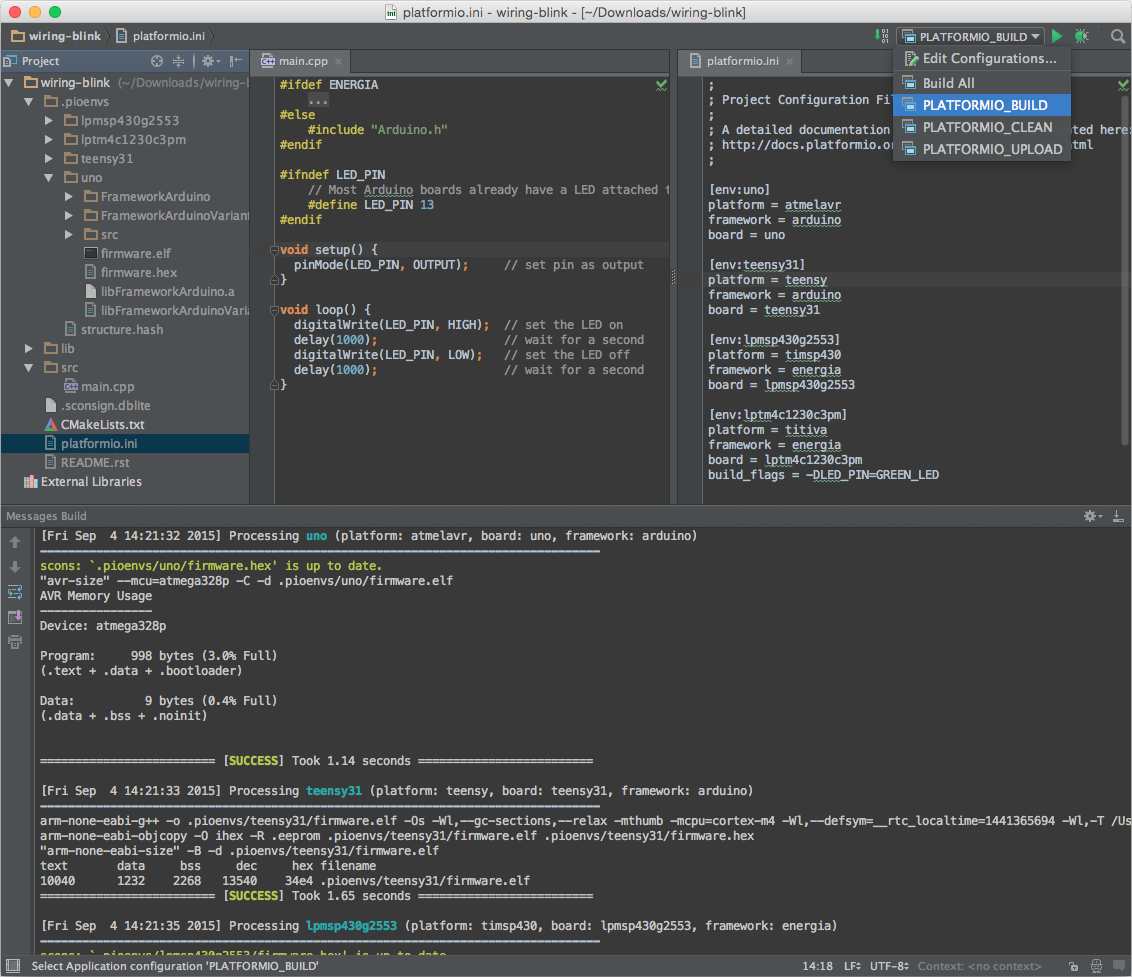Viewport: 1132px width, 977px height.
Task: Go to previous build message
Action: pyautogui.click(x=14, y=542)
